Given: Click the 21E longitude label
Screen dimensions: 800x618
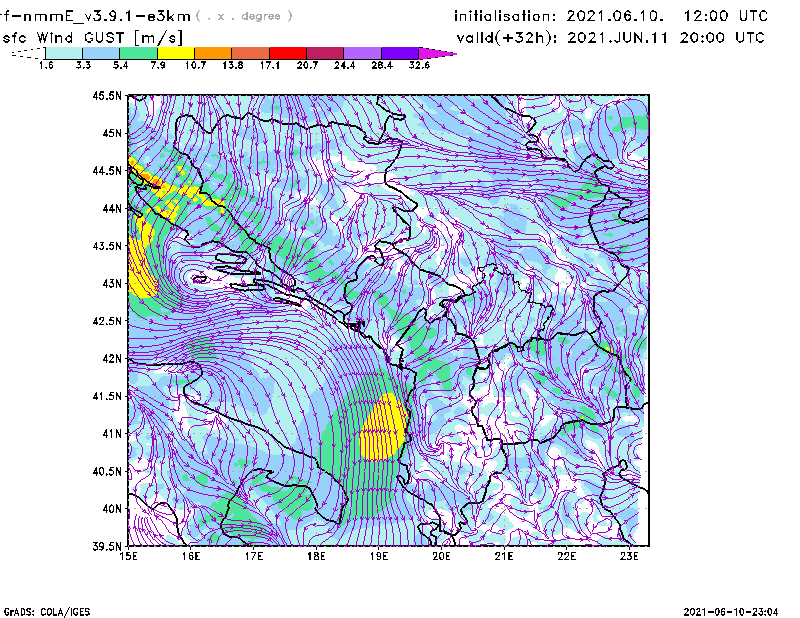Looking at the screenshot, I should coord(504,556).
